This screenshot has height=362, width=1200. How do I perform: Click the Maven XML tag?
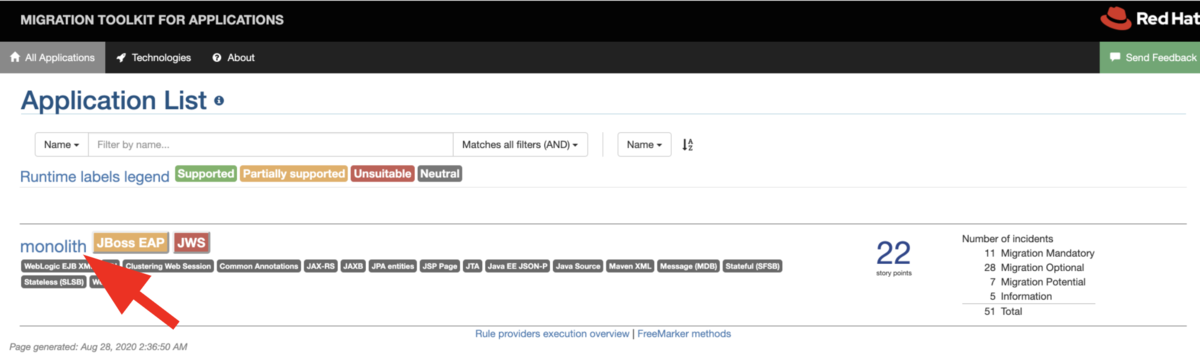pos(631,267)
